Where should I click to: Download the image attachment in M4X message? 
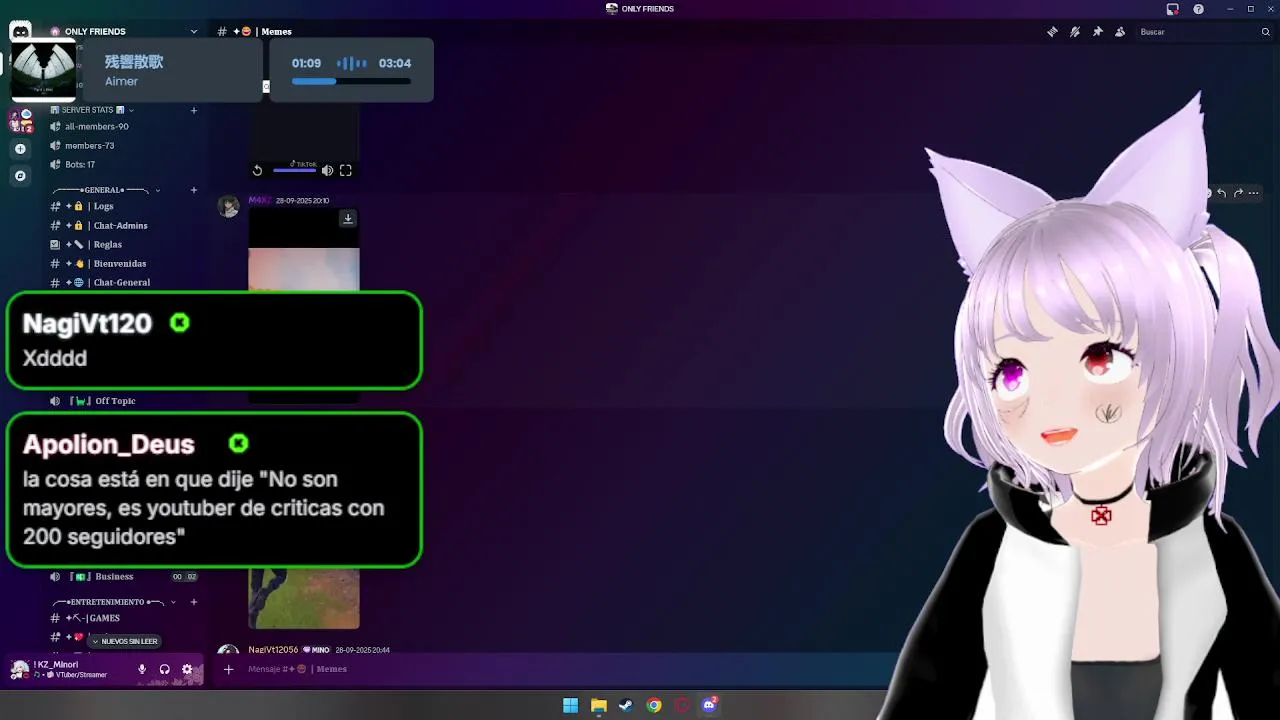(348, 218)
